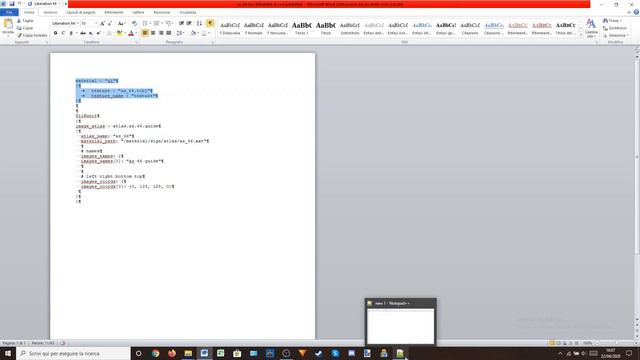Toggle superscript formatting

[98, 33]
